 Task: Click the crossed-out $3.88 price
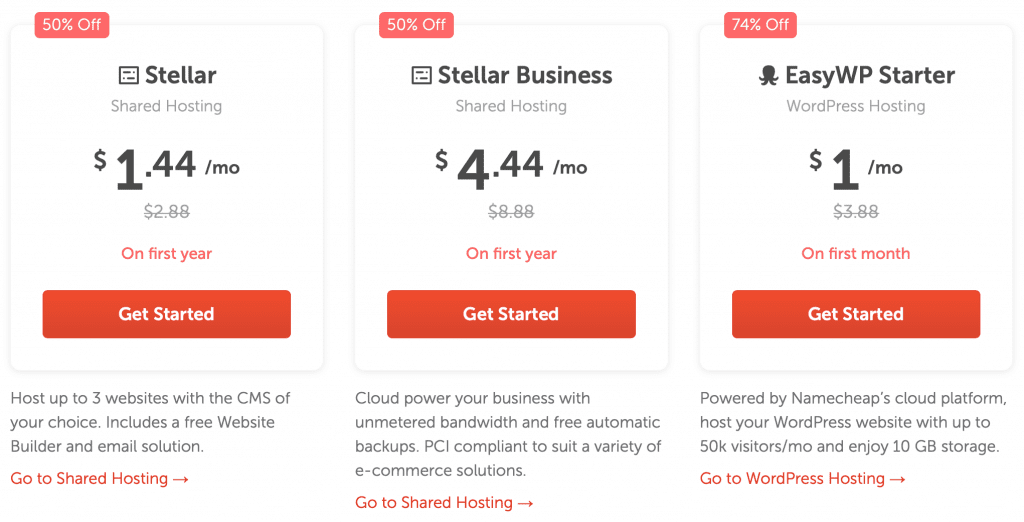click(x=856, y=212)
